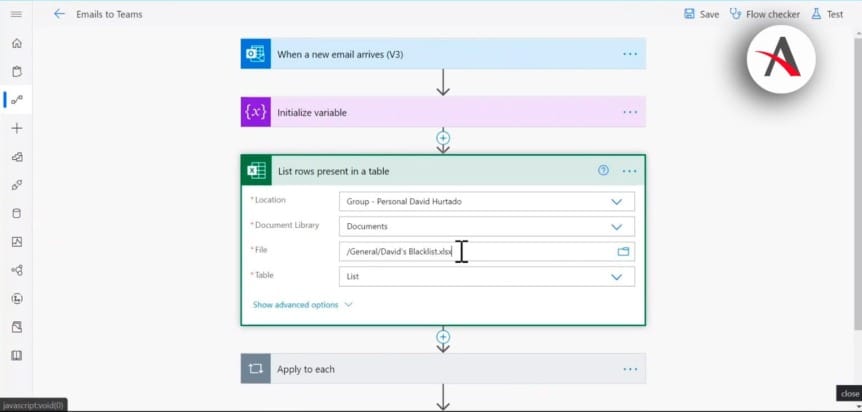This screenshot has width=862, height=412.
Task: Open Process advisor icon in sidebar
Action: [x=16, y=299]
